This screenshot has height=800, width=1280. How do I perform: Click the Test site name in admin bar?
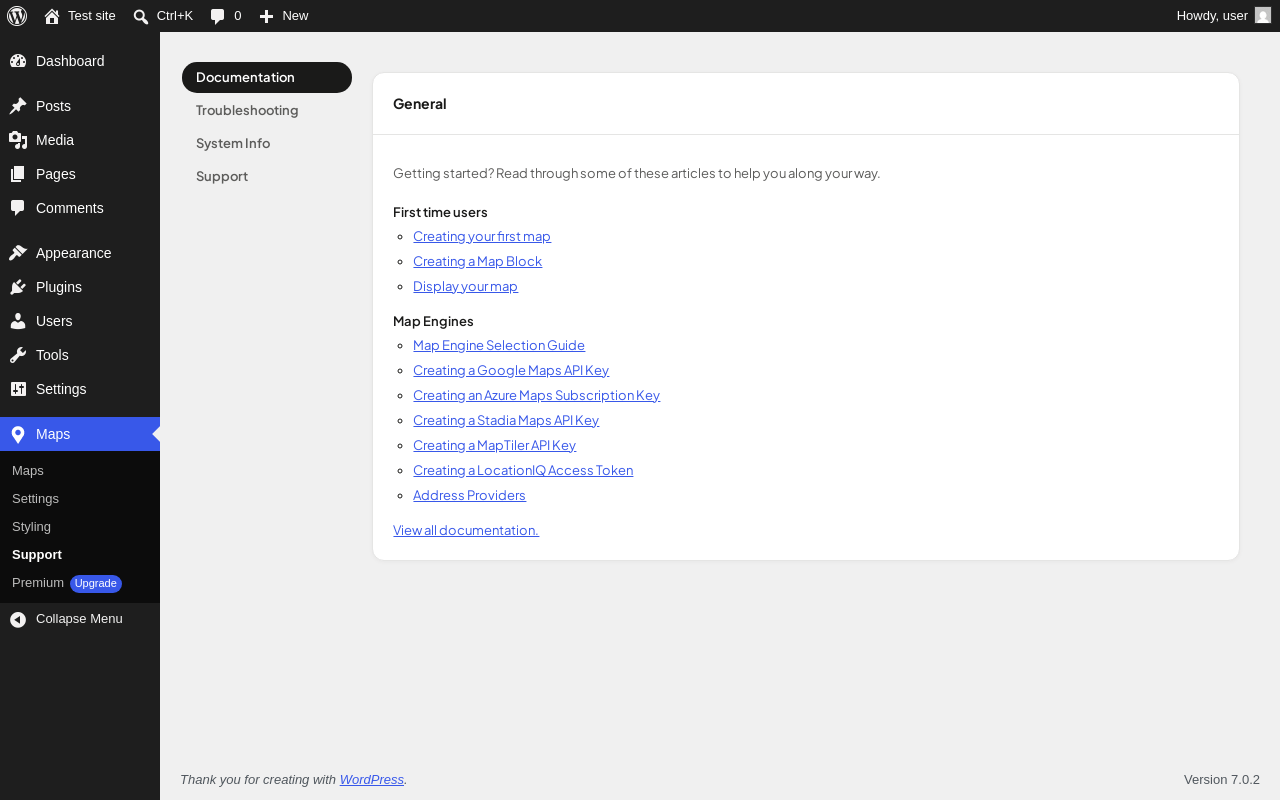click(x=92, y=15)
